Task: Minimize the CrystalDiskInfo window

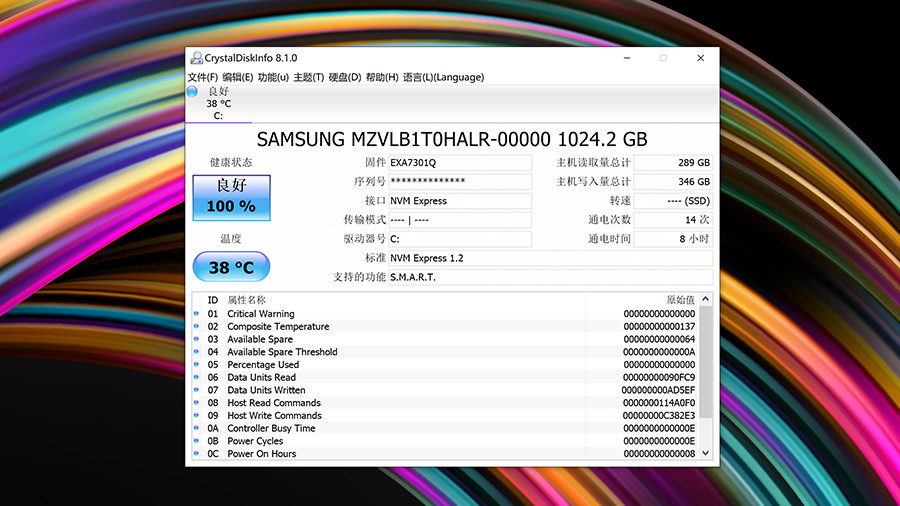Action: tap(627, 58)
